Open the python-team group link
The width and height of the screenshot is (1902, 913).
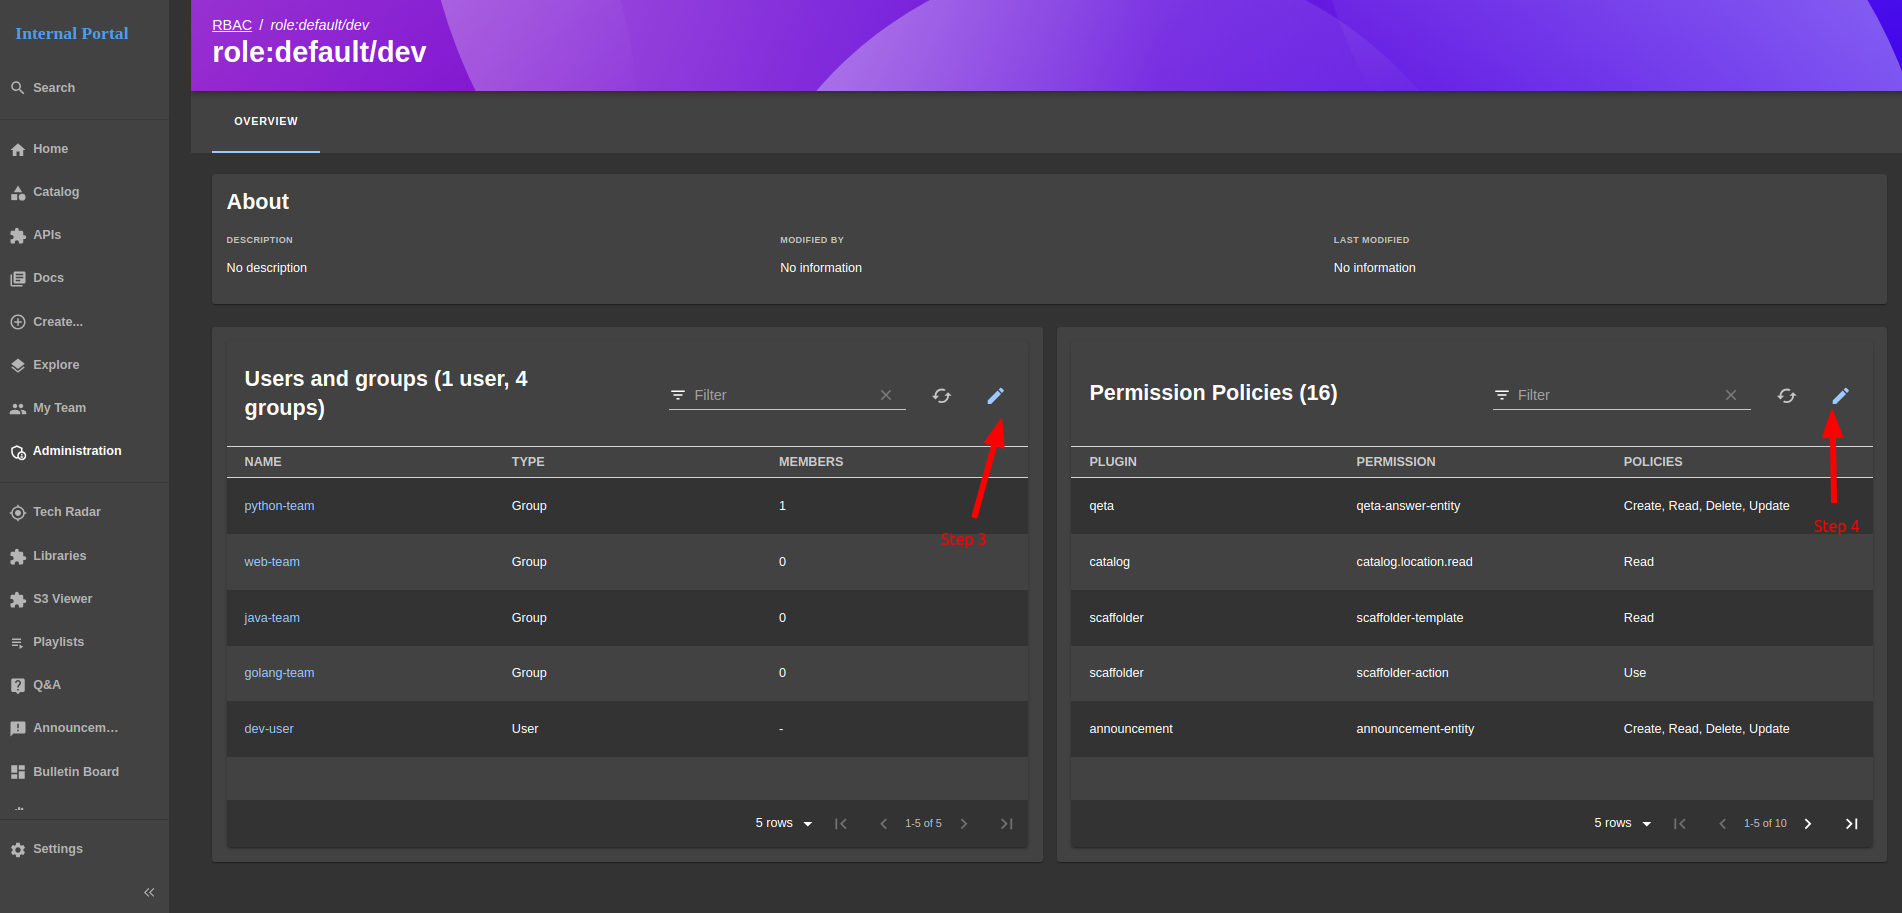(279, 506)
